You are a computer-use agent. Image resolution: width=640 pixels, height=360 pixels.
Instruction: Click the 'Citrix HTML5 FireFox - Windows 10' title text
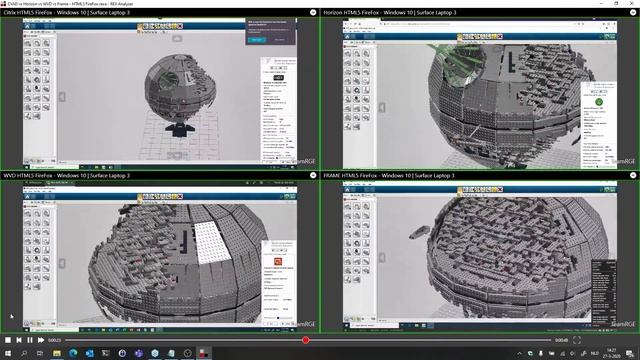43,13
